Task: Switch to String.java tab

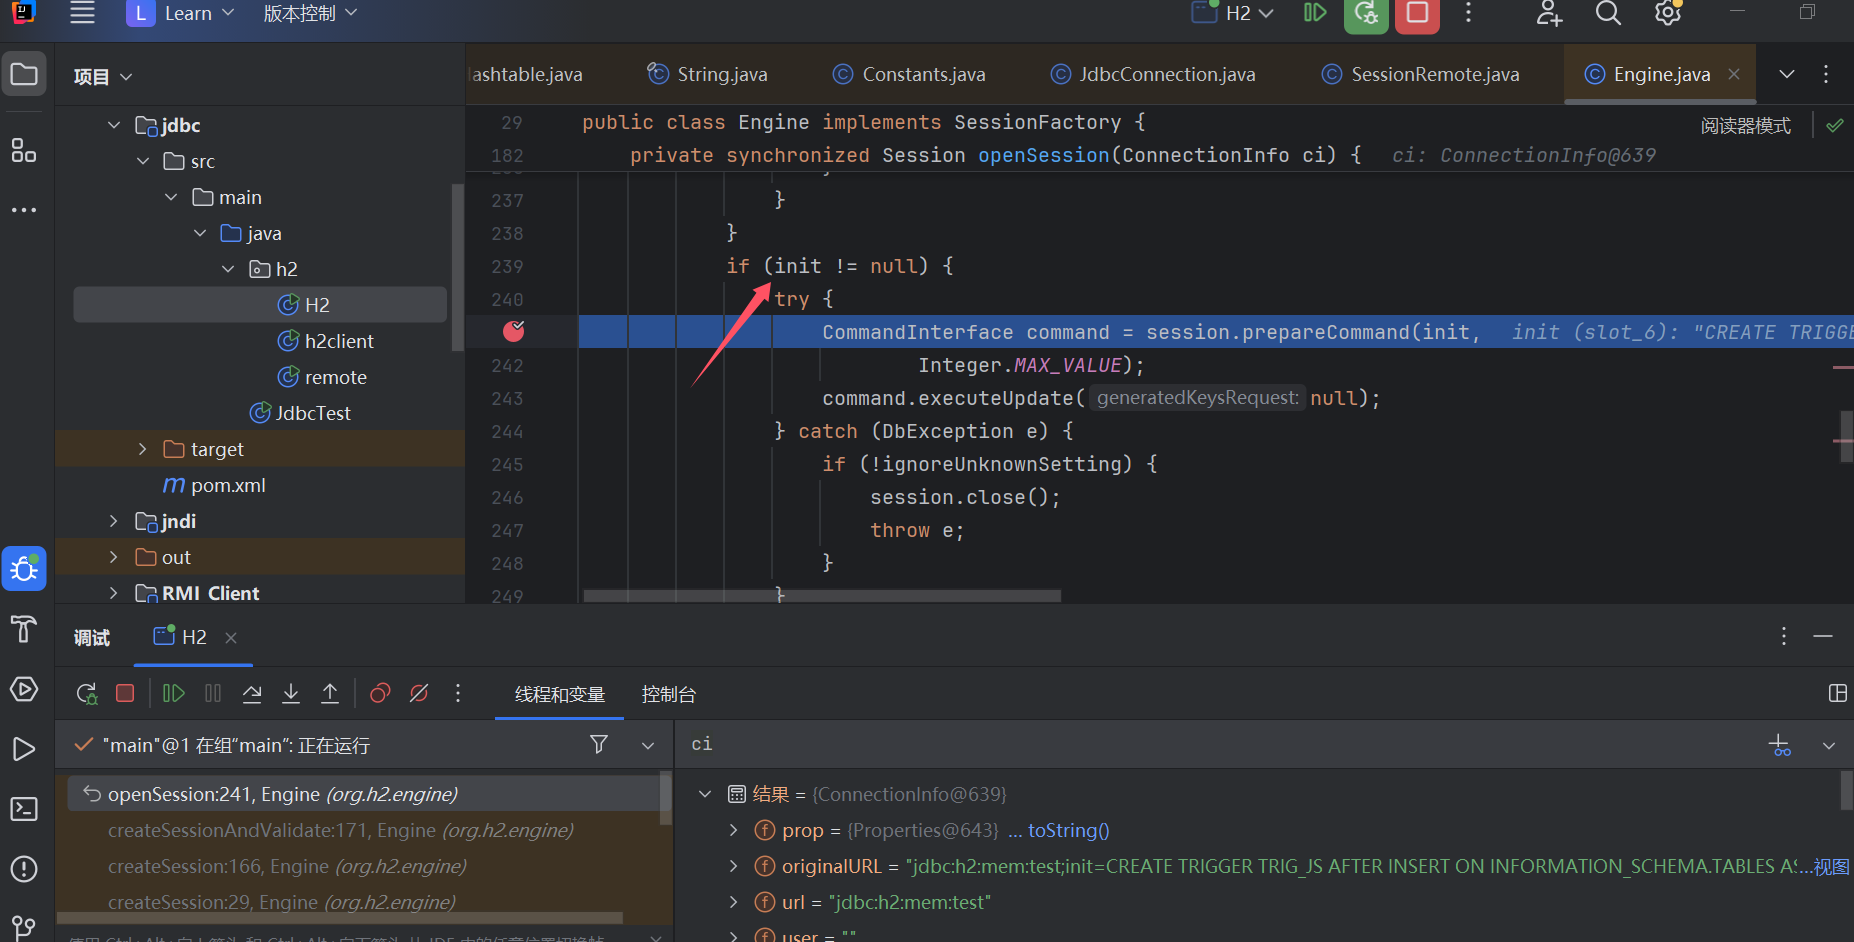Action: (x=708, y=74)
